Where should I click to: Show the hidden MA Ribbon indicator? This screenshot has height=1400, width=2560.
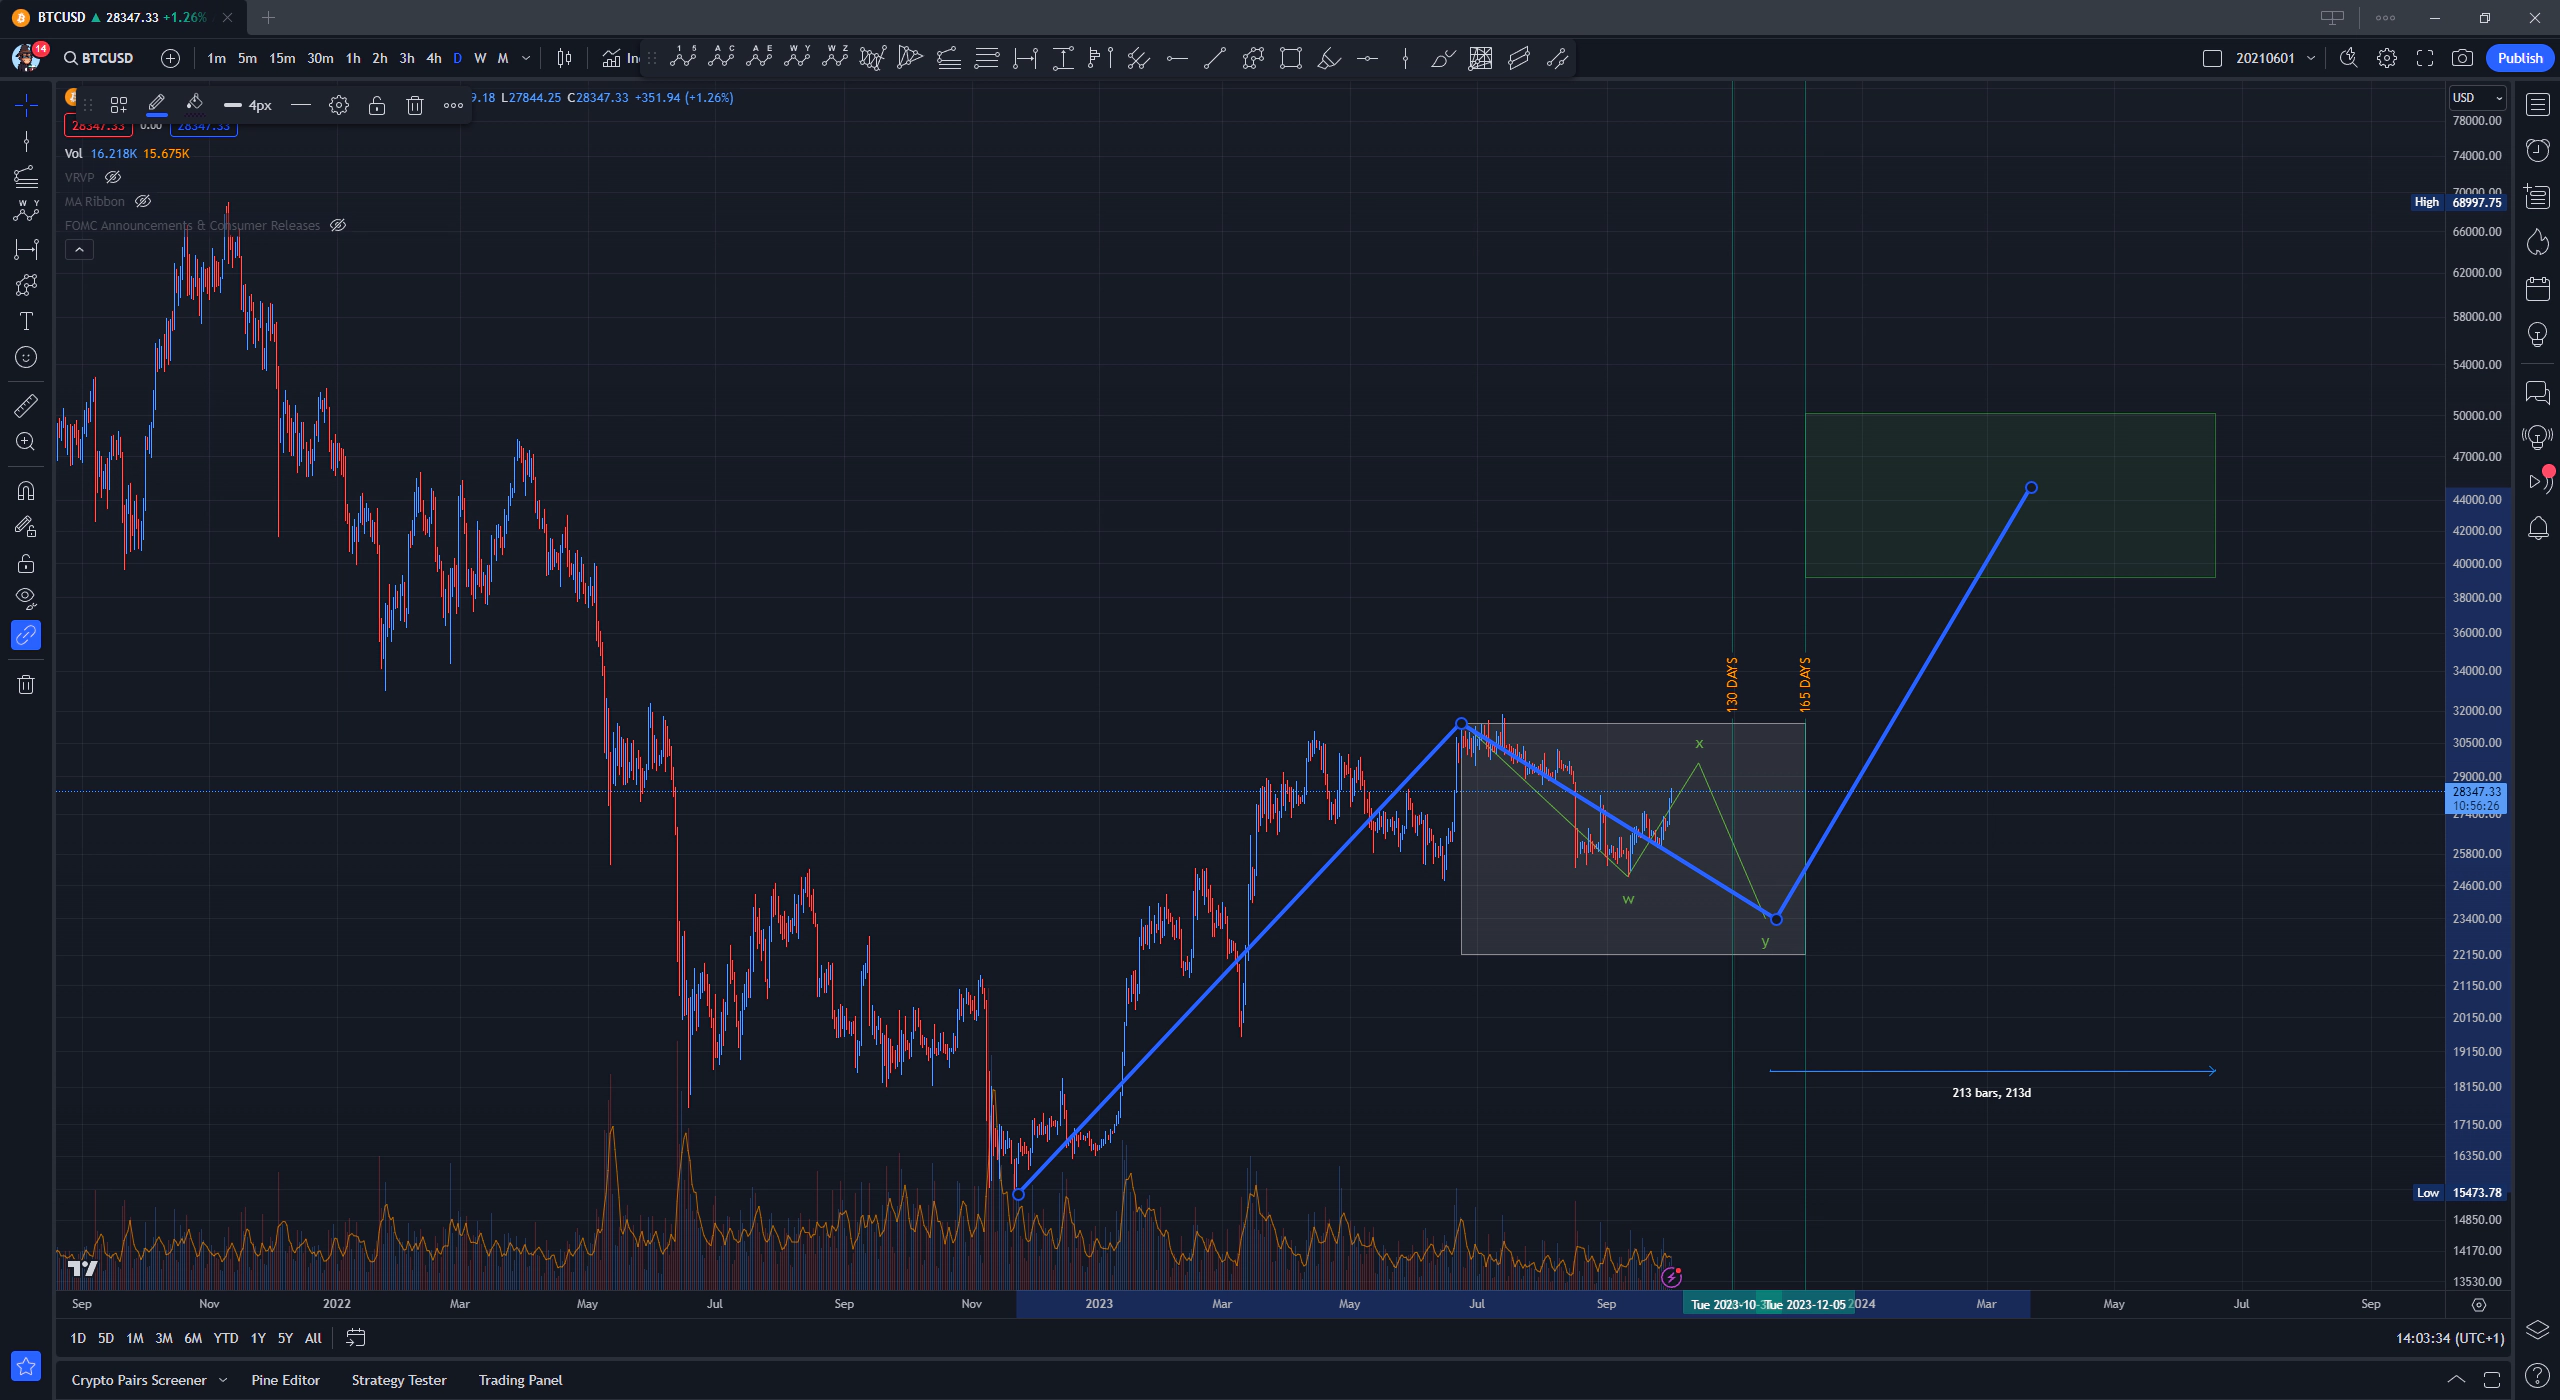[x=143, y=201]
